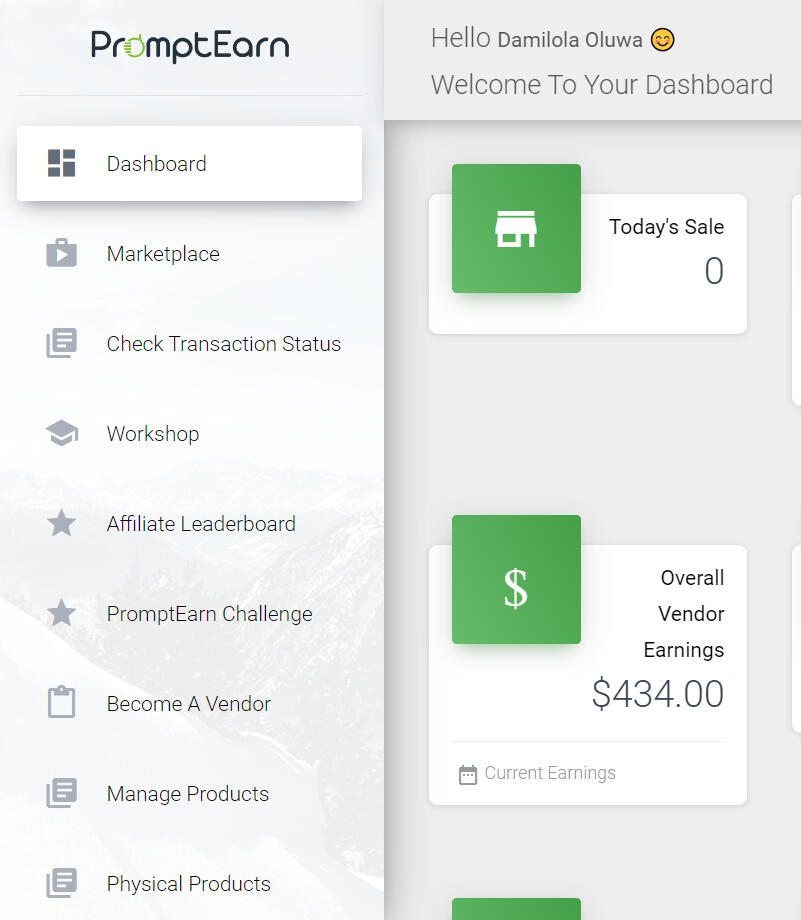Open the Dashboard menu item
Image resolution: width=801 pixels, height=920 pixels.
click(x=190, y=163)
